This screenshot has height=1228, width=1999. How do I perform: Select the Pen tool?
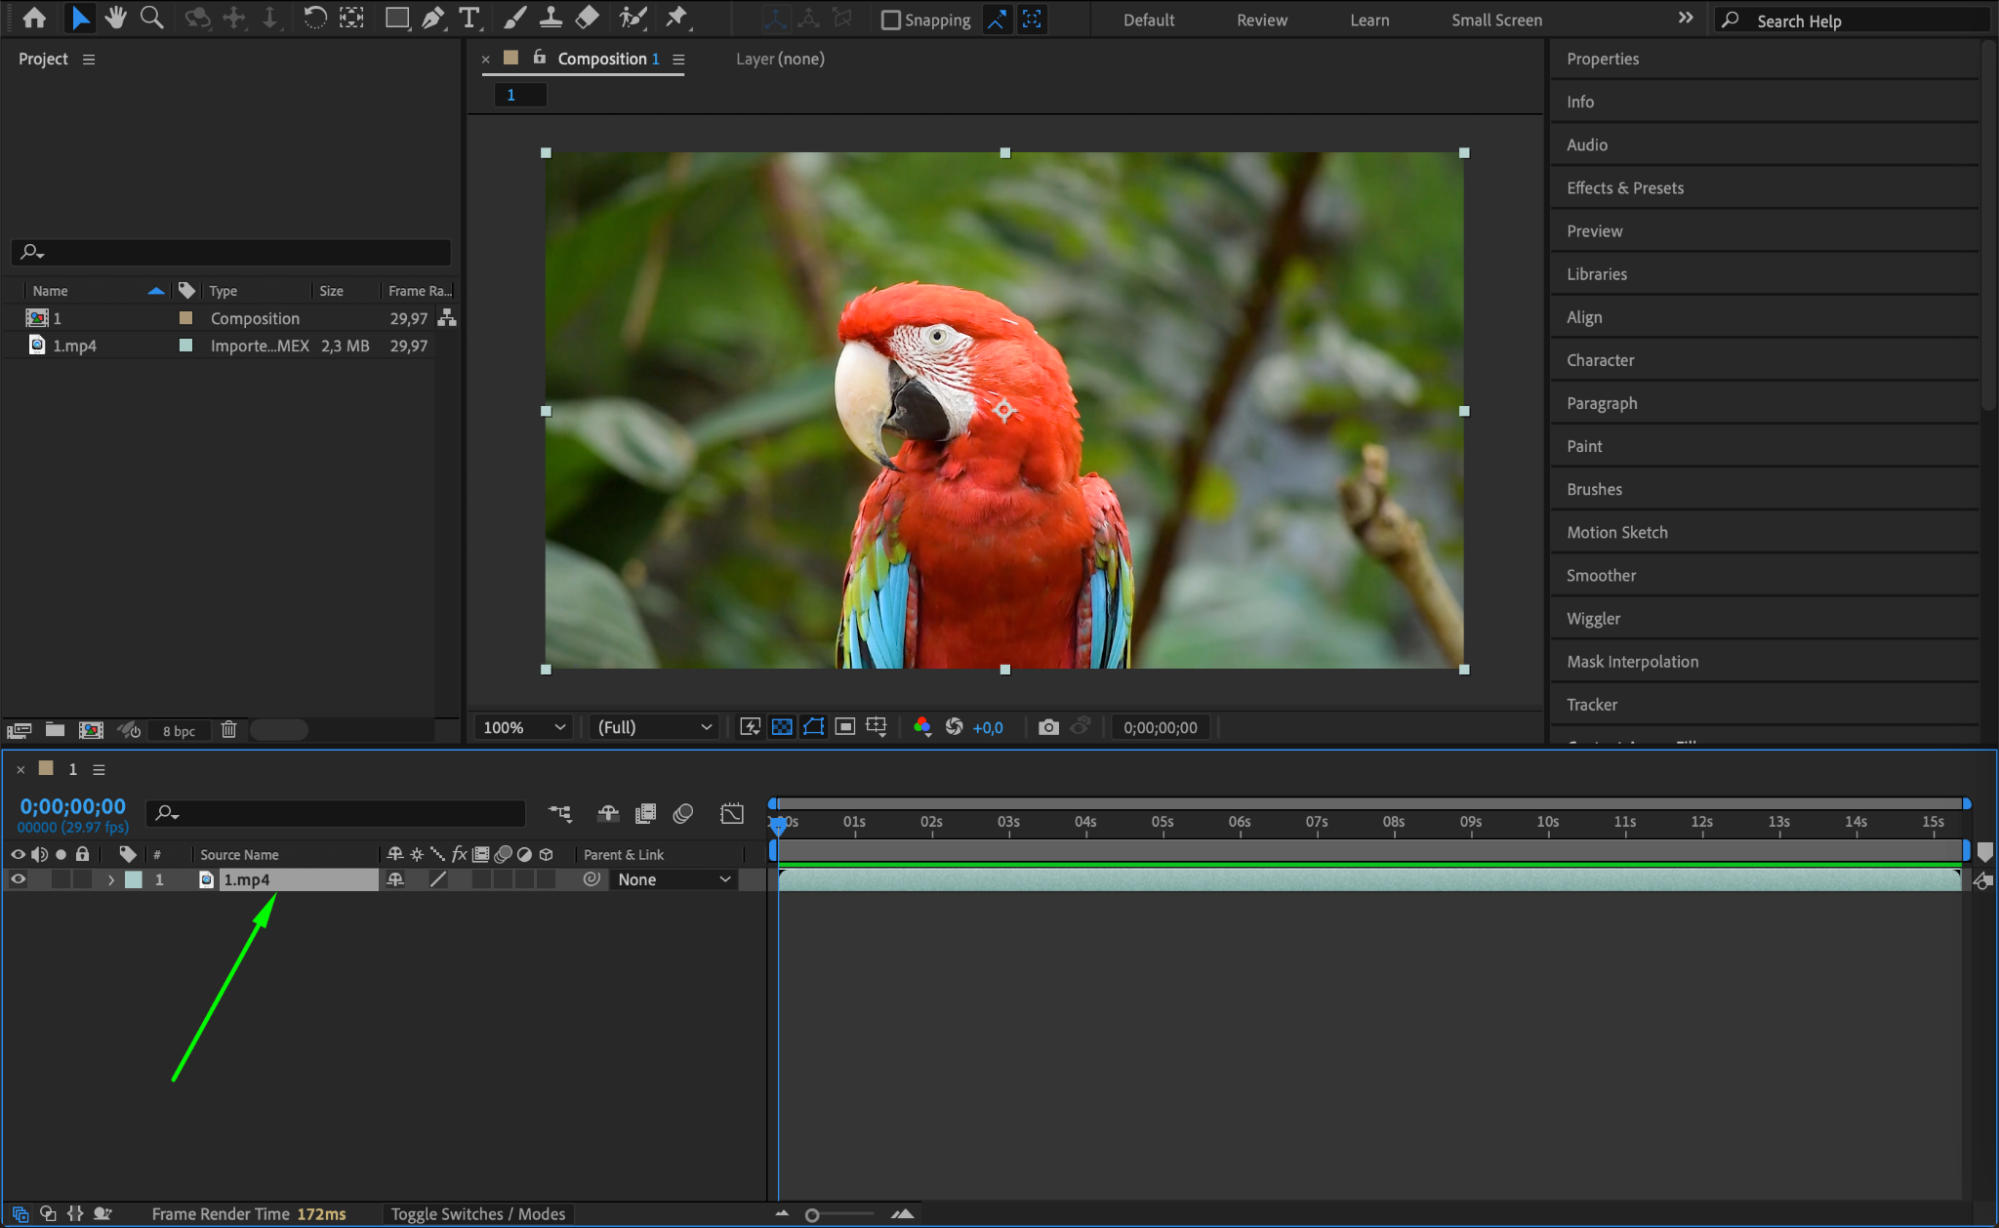(x=433, y=17)
